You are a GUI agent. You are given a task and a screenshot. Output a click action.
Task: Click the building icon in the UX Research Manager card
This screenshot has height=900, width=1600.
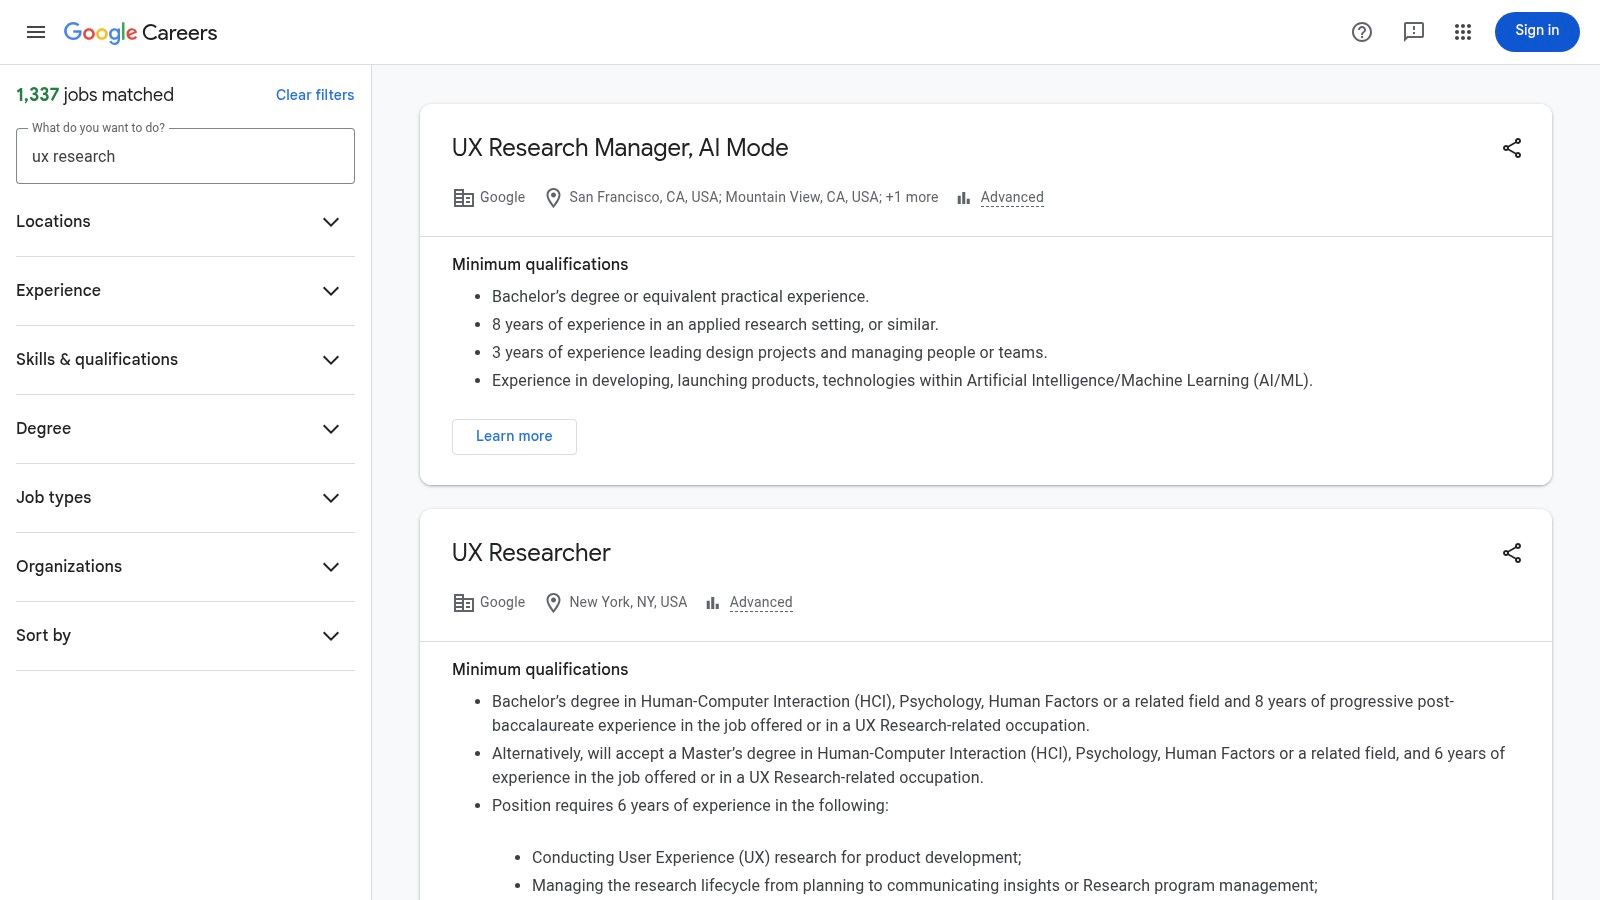coord(463,198)
